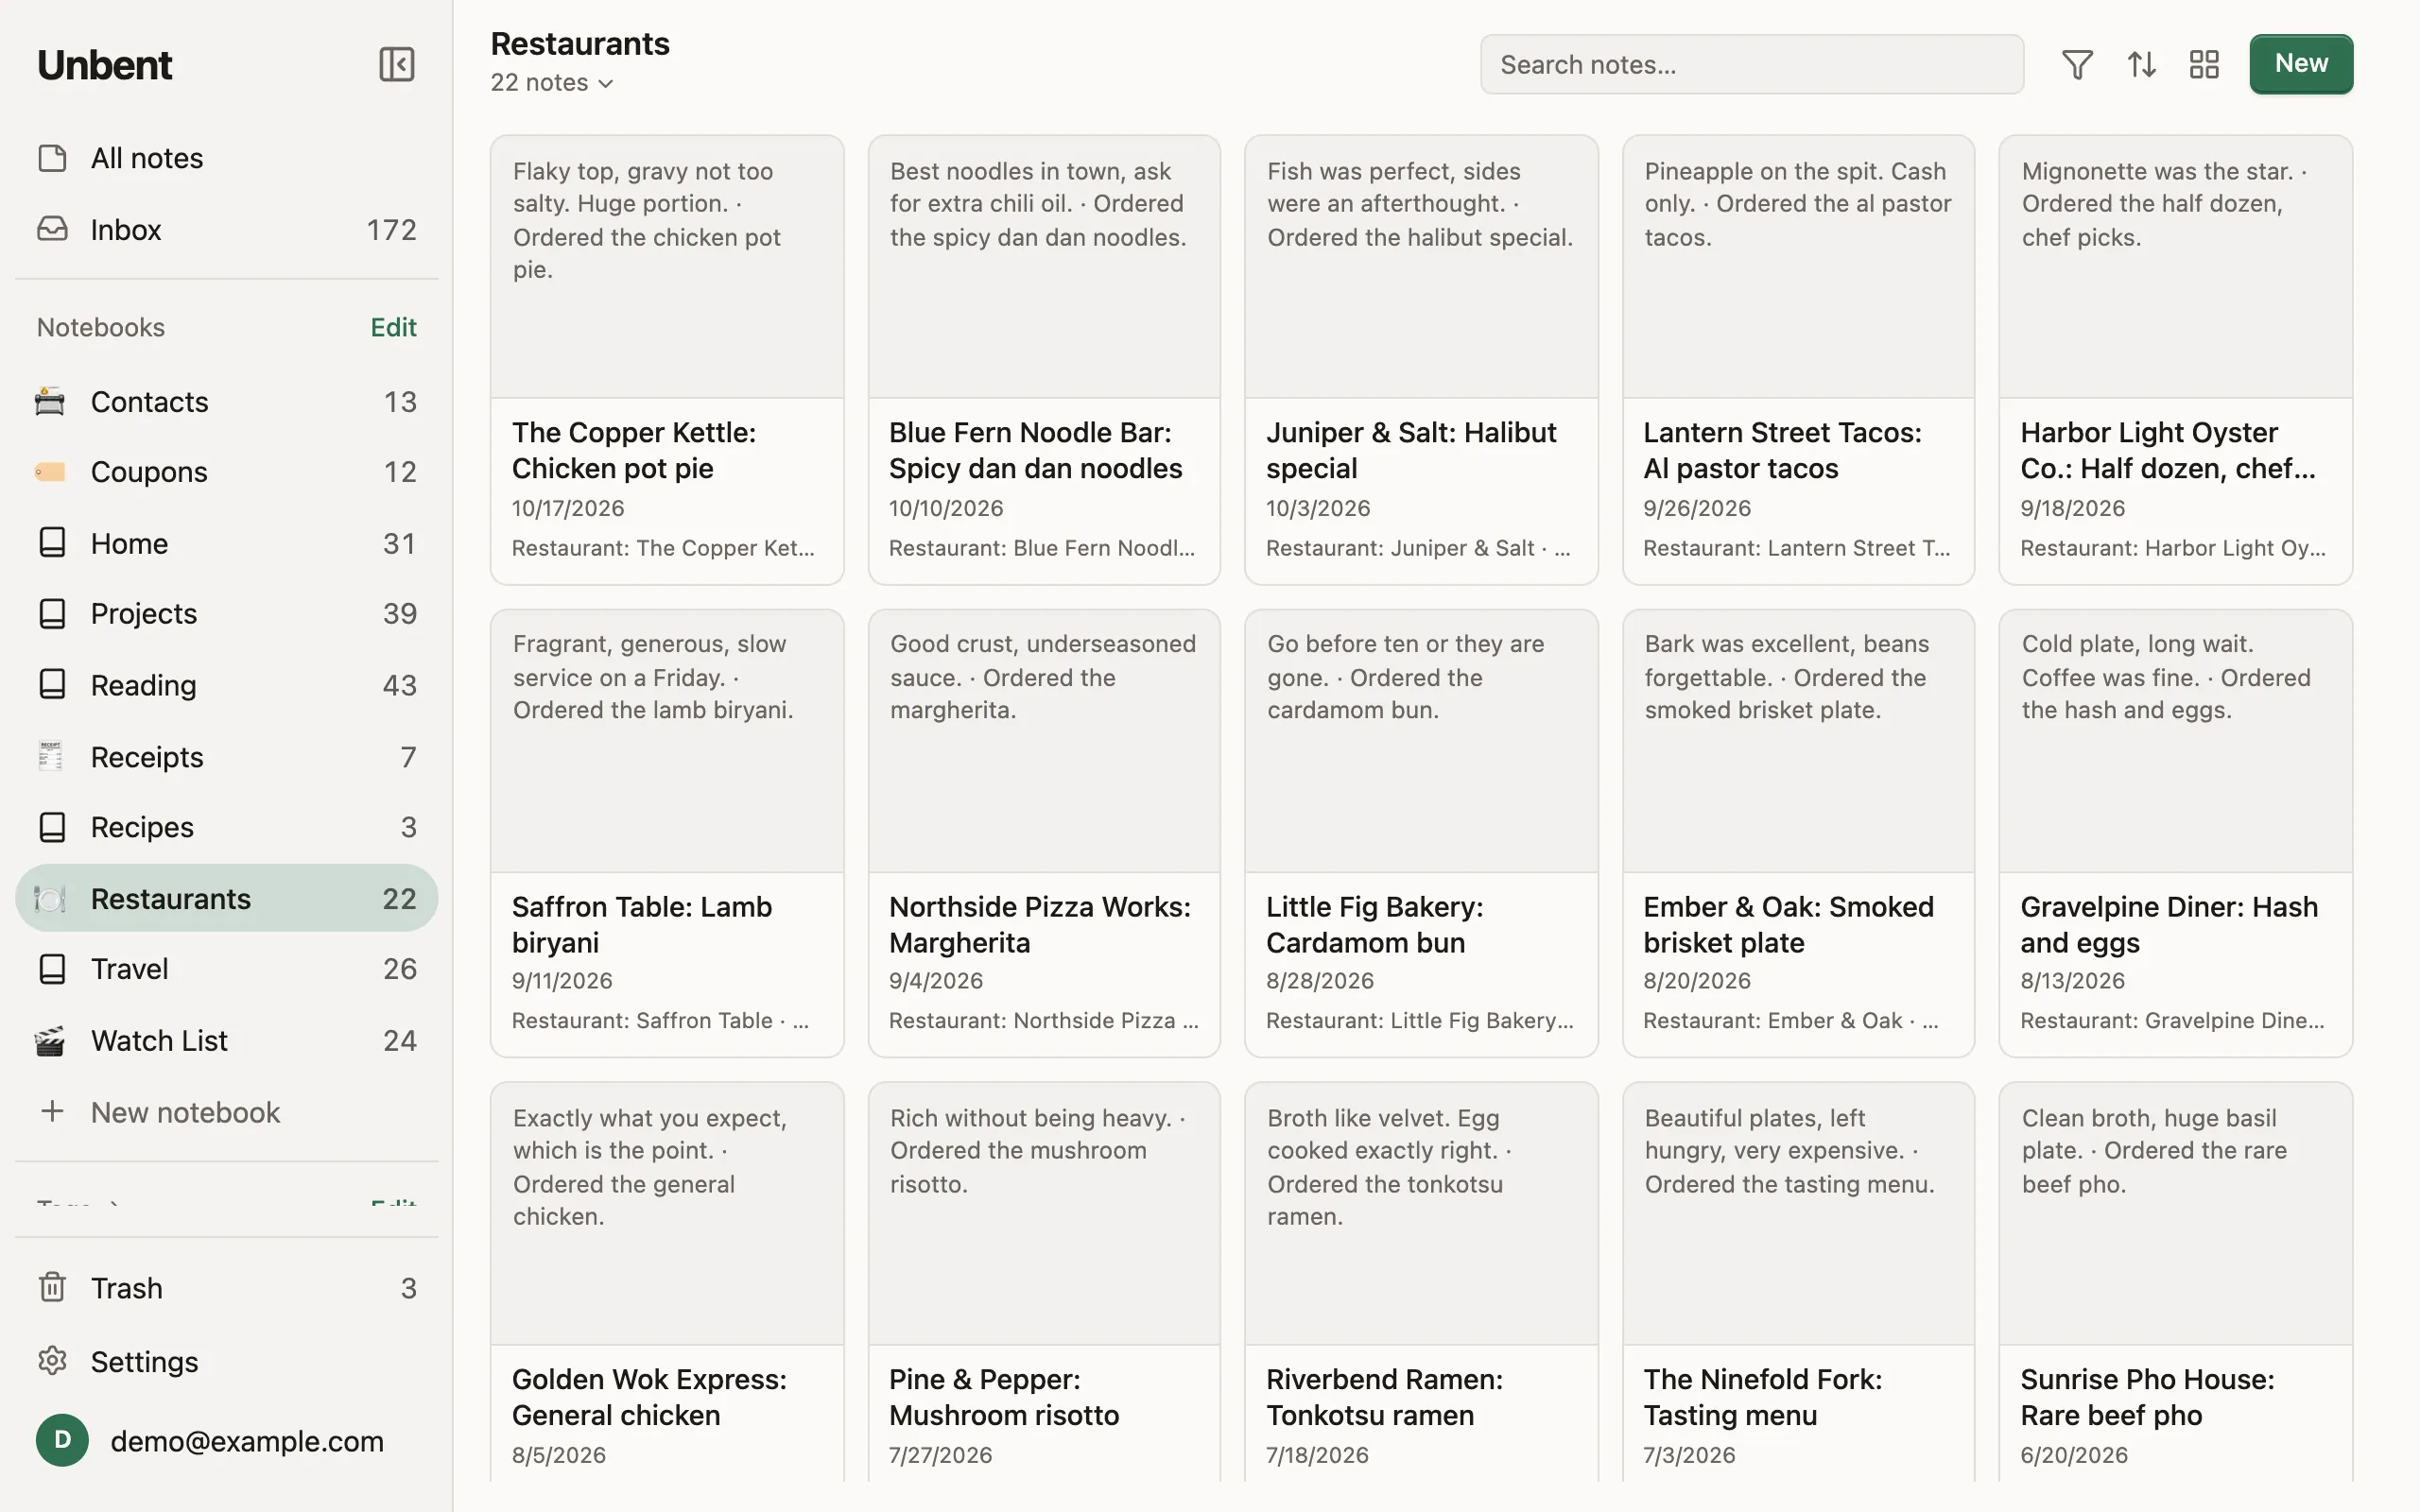The image size is (2420, 1512).
Task: Open Trash from the sidebar
Action: coord(227,1288)
